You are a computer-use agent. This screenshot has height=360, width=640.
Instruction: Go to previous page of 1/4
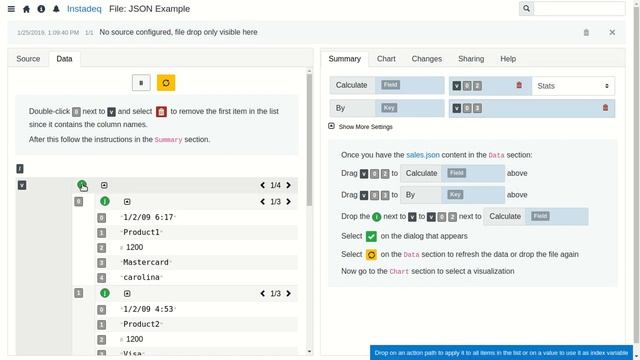262,185
